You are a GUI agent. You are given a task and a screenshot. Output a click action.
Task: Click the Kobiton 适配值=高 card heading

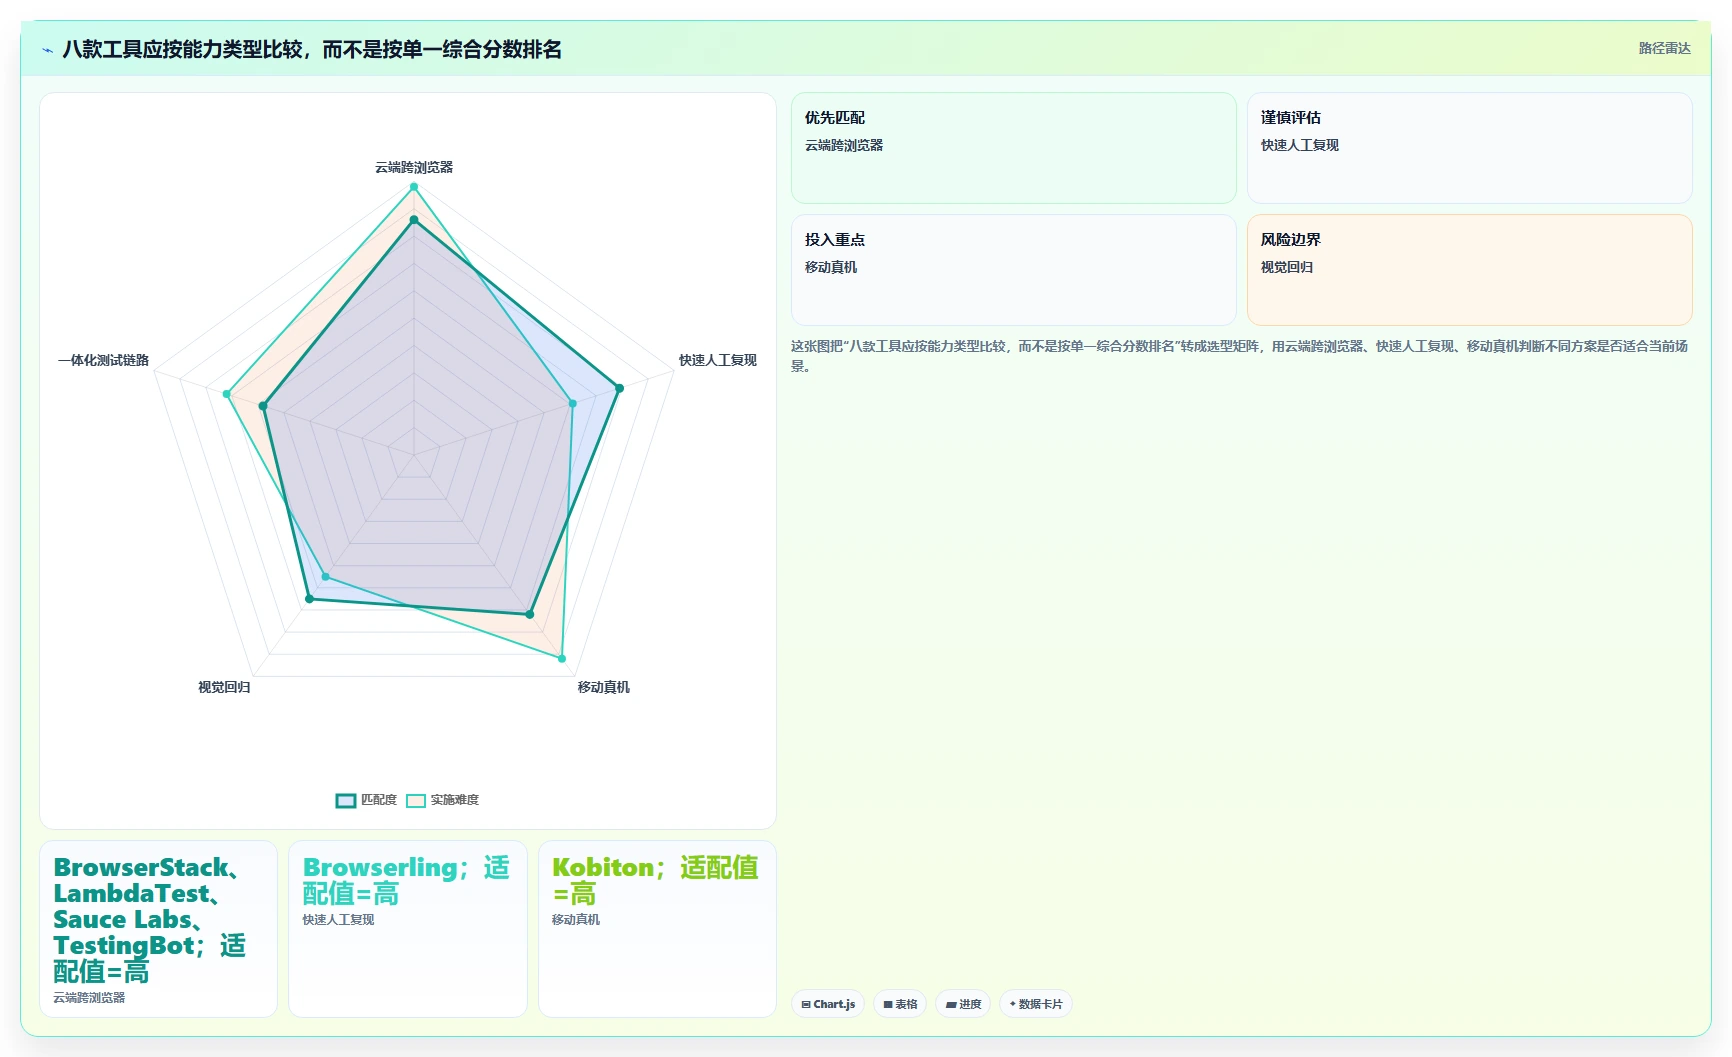click(x=655, y=880)
